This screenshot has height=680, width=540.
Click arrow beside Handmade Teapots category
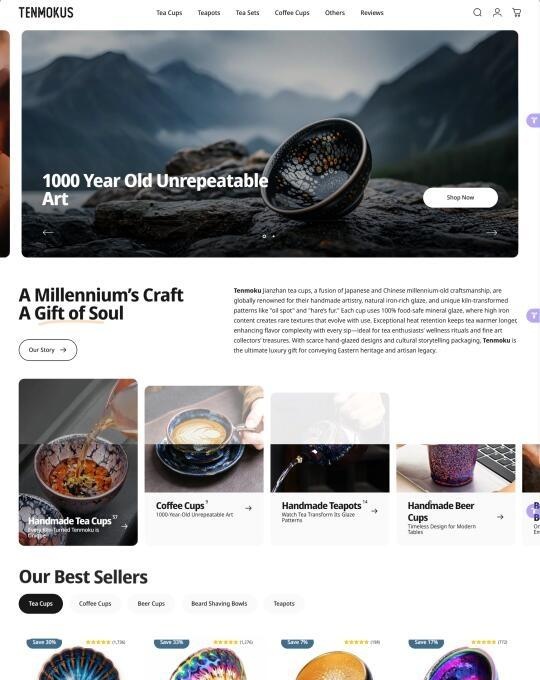(374, 511)
